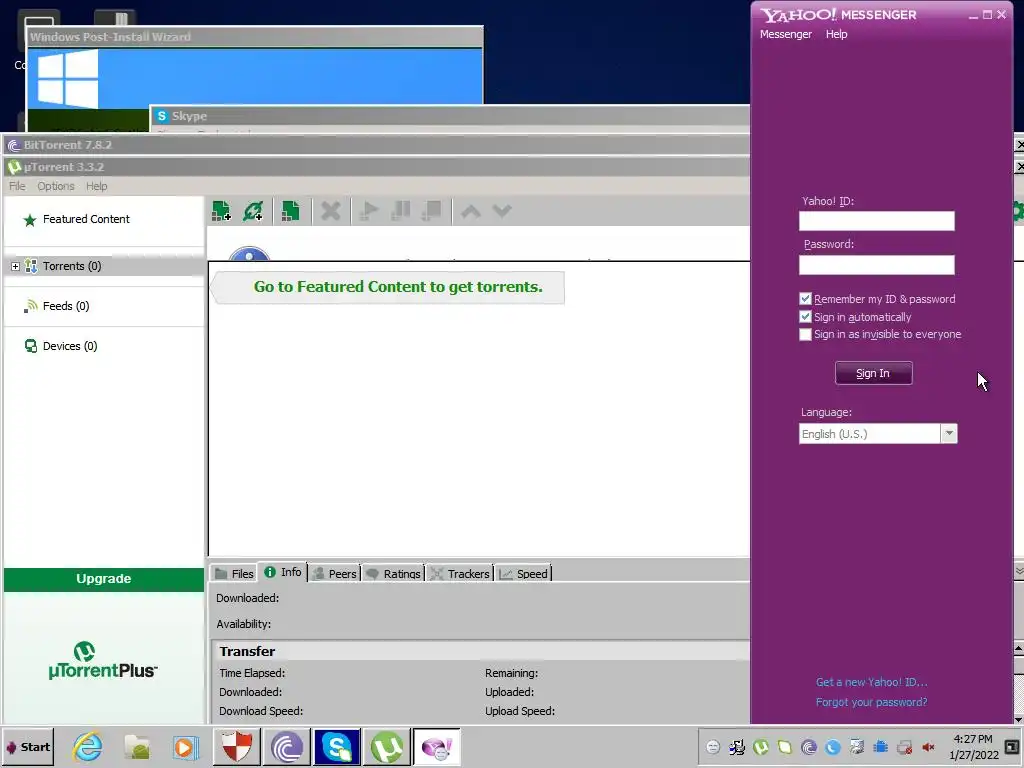Click the Skype taskbar button
Image resolution: width=1024 pixels, height=768 pixels.
pos(337,747)
